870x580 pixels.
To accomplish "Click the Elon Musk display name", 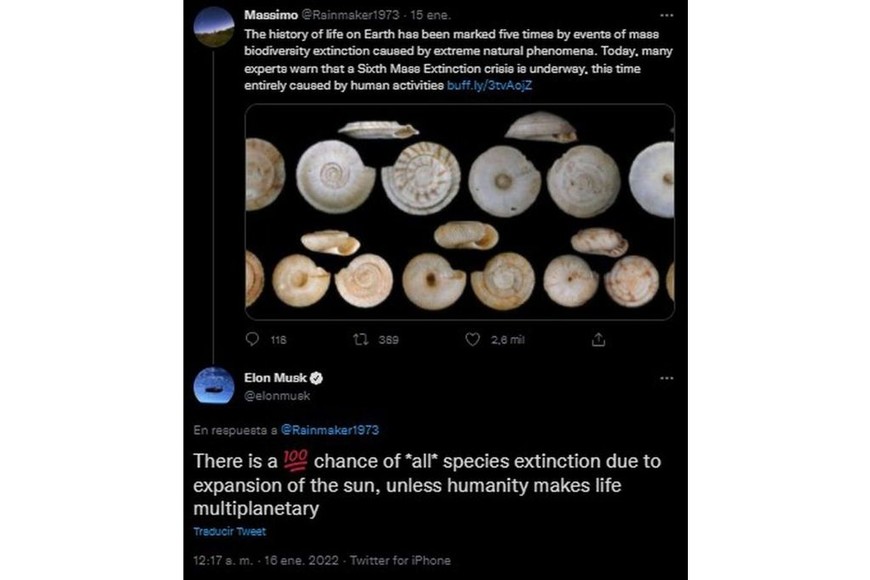I will pyautogui.click(x=275, y=378).
